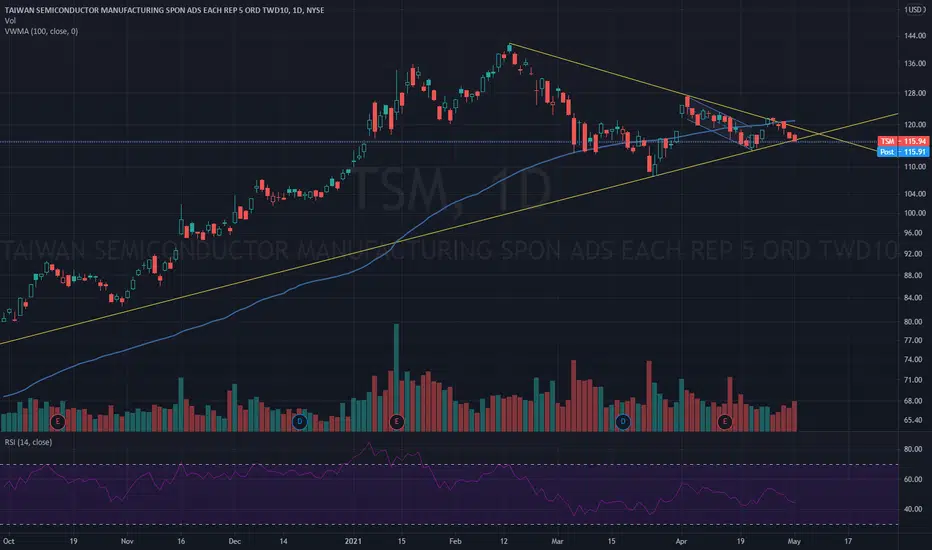Open the earnings marker in mid-April
Viewport: 932px width, 550px height.
(724, 422)
